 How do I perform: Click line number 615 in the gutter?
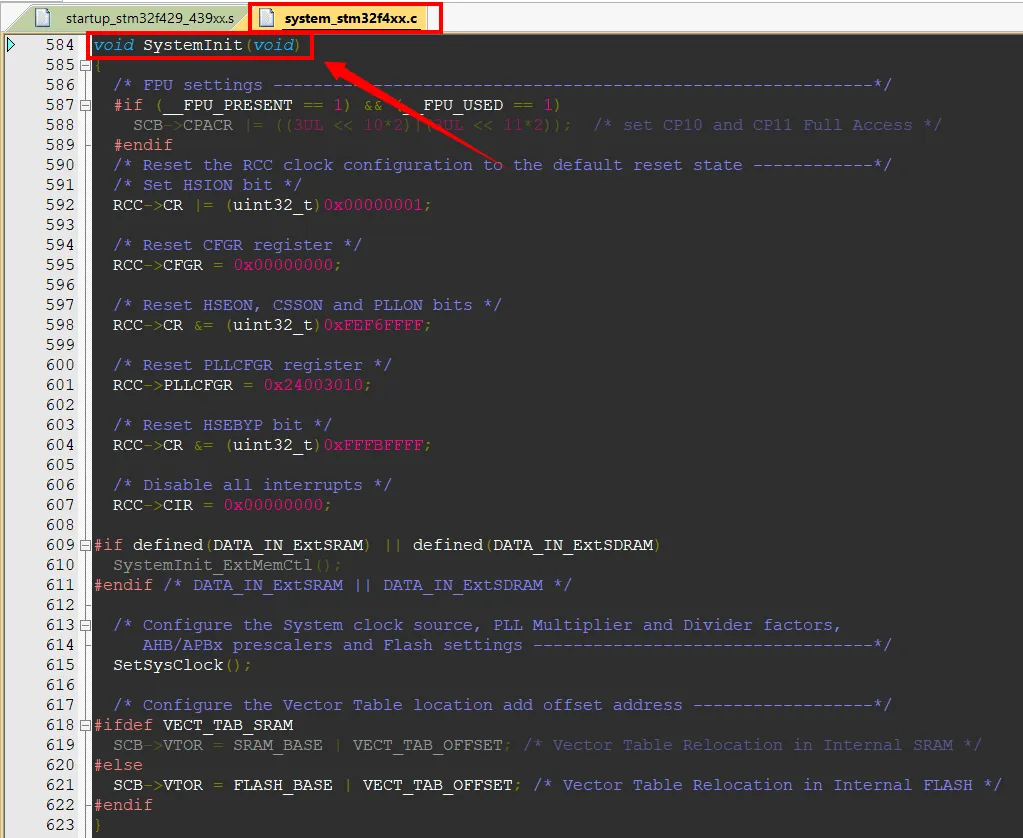(60, 665)
